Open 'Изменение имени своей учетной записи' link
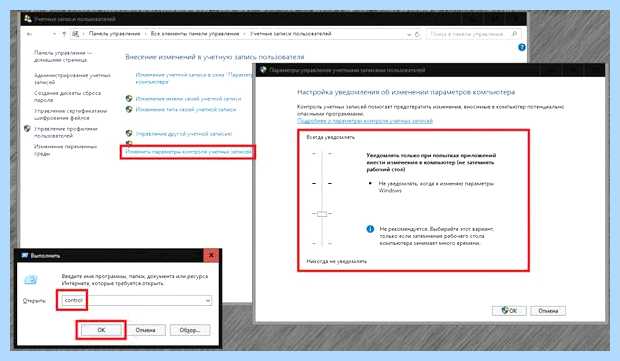This screenshot has height=361, width=620. point(188,99)
